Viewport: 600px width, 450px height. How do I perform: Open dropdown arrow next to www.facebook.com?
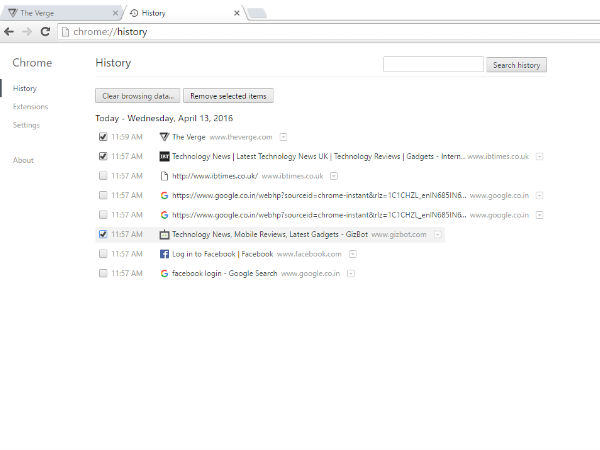(352, 254)
